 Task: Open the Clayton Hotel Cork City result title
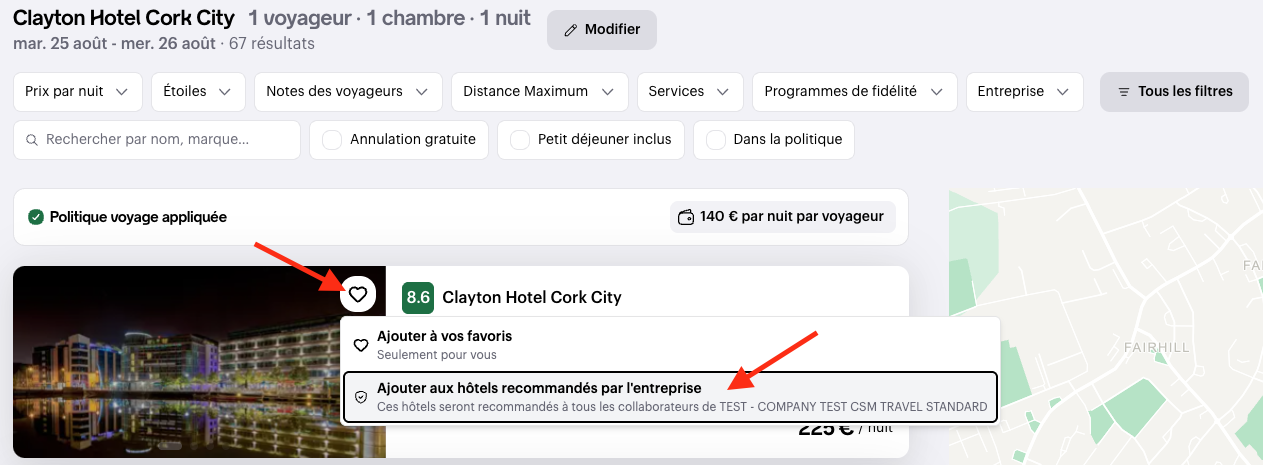[x=532, y=297]
